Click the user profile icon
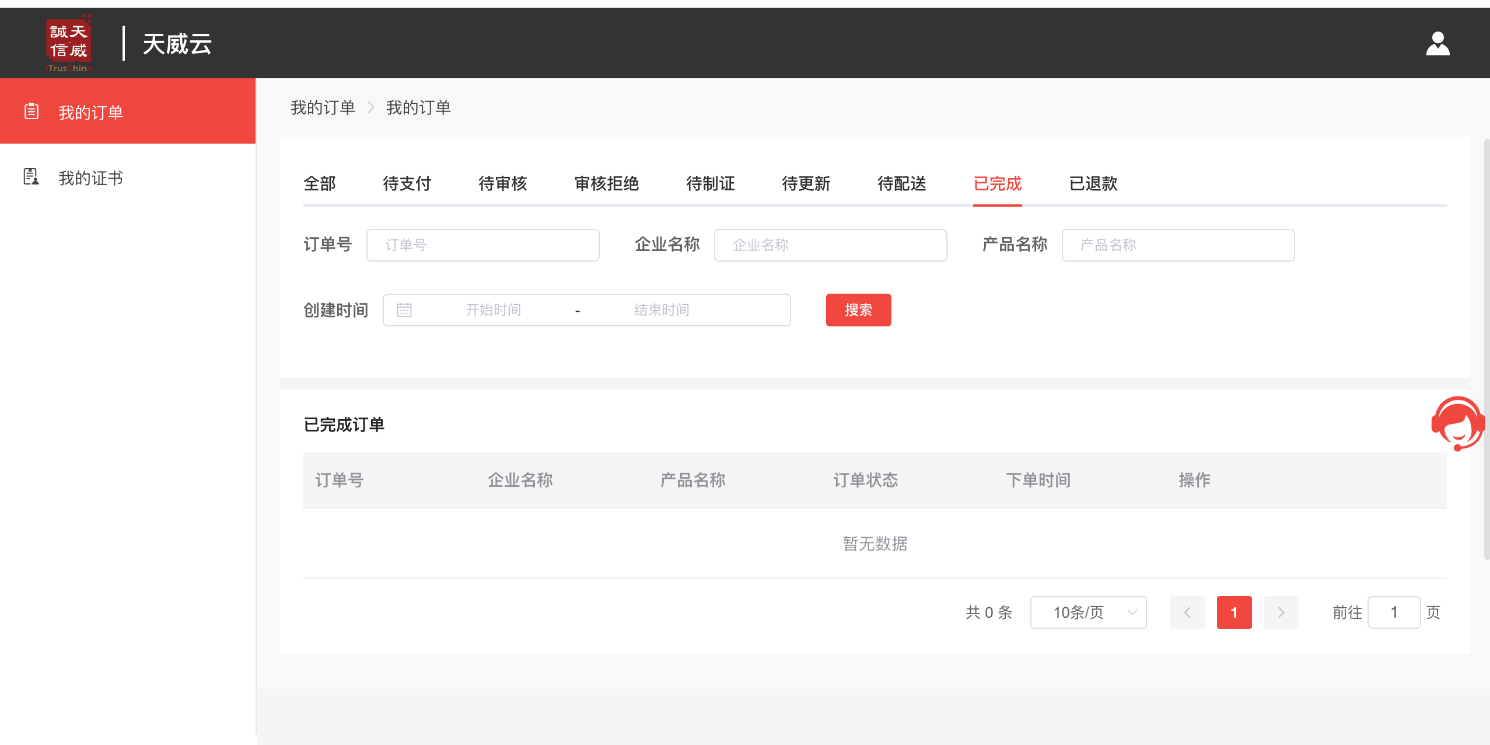The image size is (1490, 745). (1437, 43)
